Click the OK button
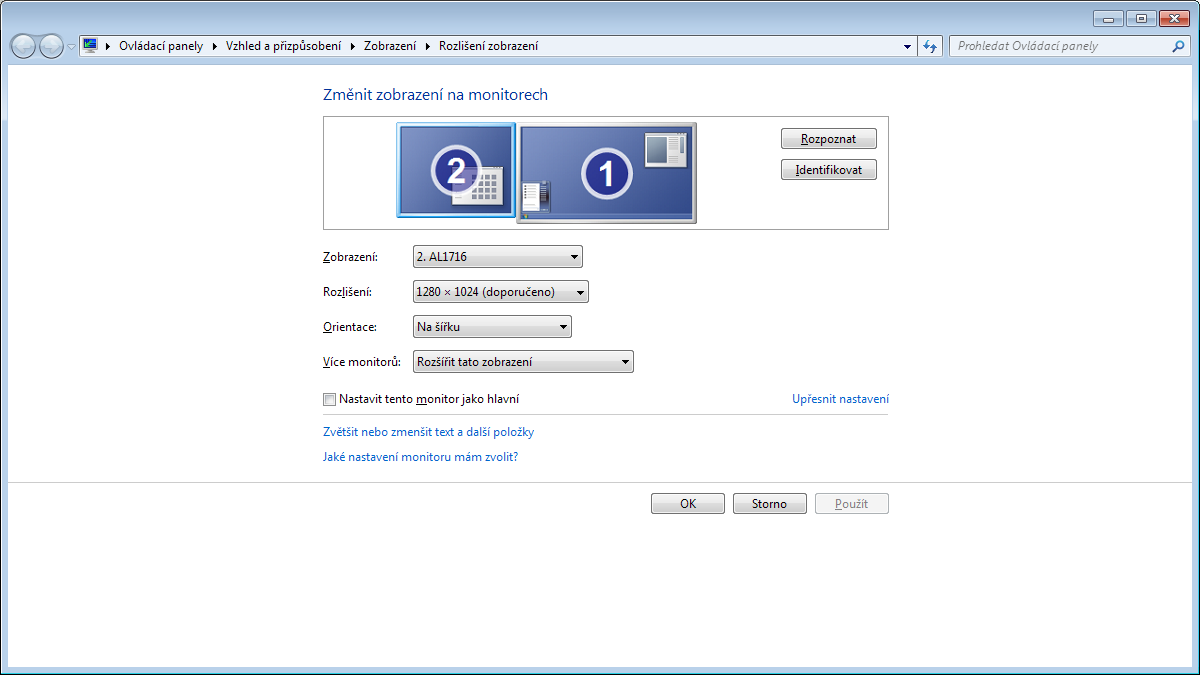The width and height of the screenshot is (1200, 675). click(x=688, y=504)
